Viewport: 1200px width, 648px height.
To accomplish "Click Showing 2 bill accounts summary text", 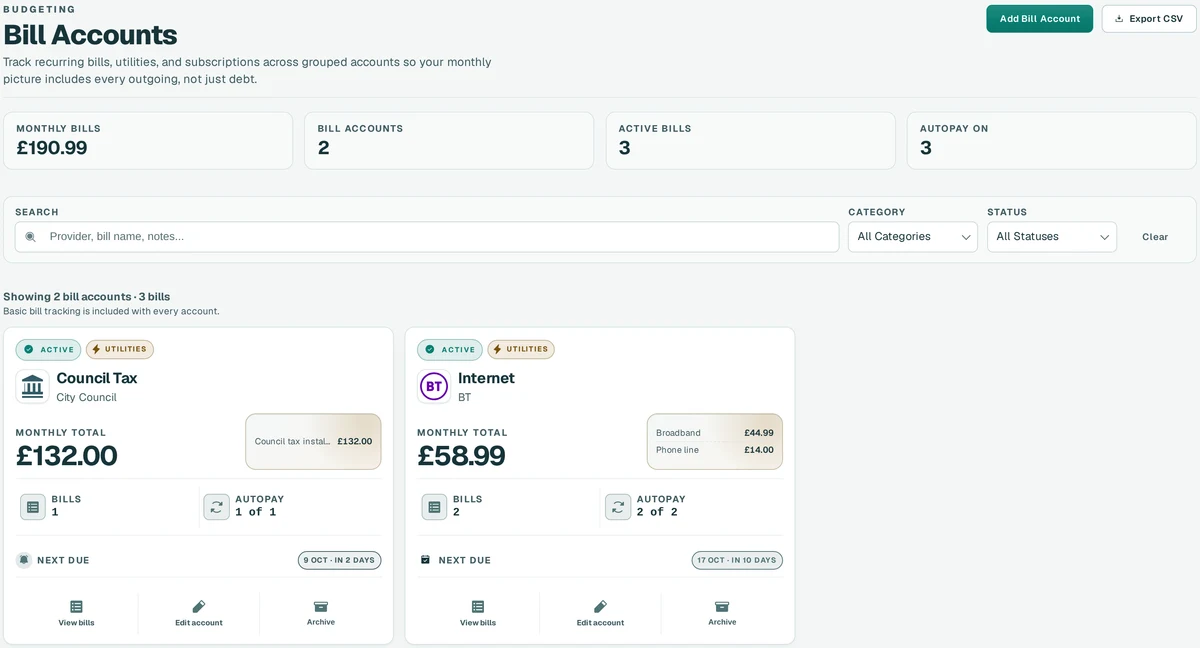I will pyautogui.click(x=87, y=297).
